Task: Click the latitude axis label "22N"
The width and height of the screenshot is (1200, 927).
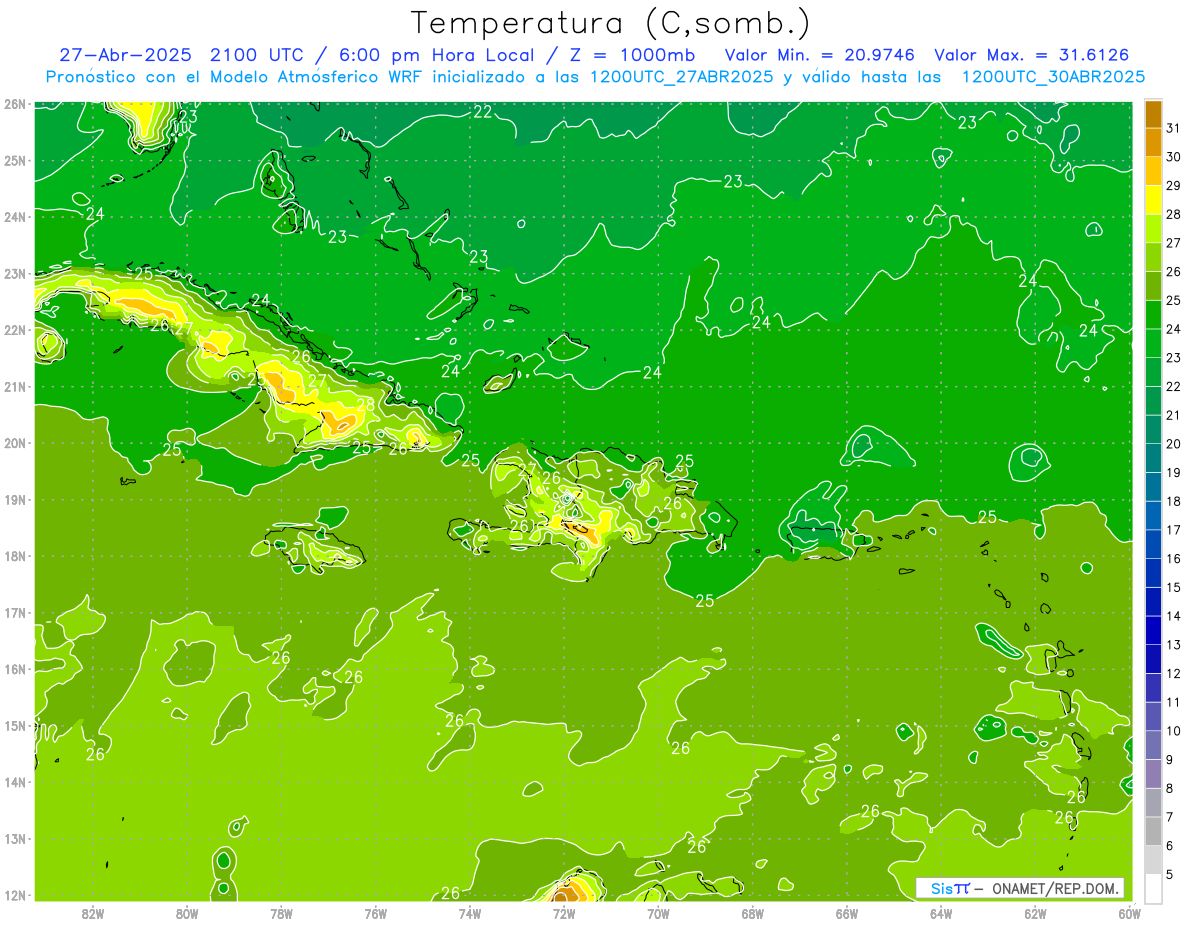Action: click(14, 330)
